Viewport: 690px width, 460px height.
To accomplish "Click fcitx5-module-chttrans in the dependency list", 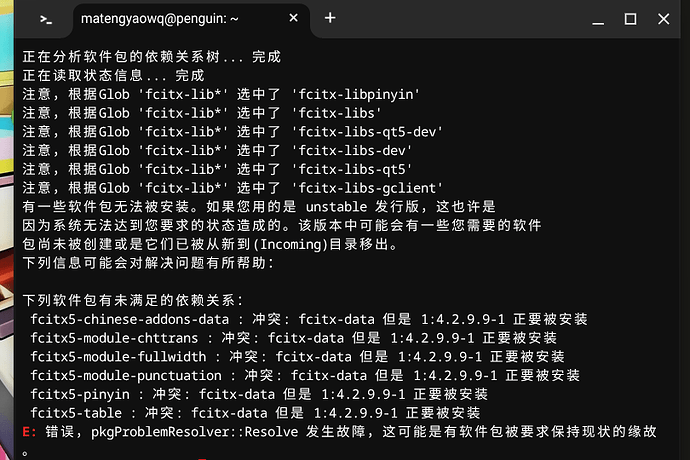I will coord(114,338).
